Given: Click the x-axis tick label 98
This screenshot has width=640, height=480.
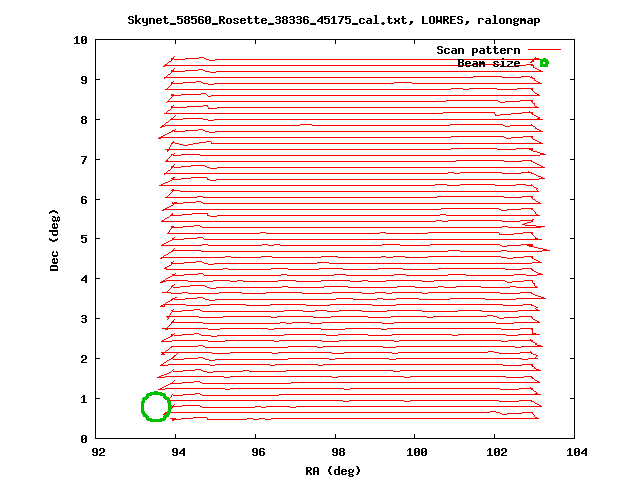Looking at the screenshot, I should [338, 452].
